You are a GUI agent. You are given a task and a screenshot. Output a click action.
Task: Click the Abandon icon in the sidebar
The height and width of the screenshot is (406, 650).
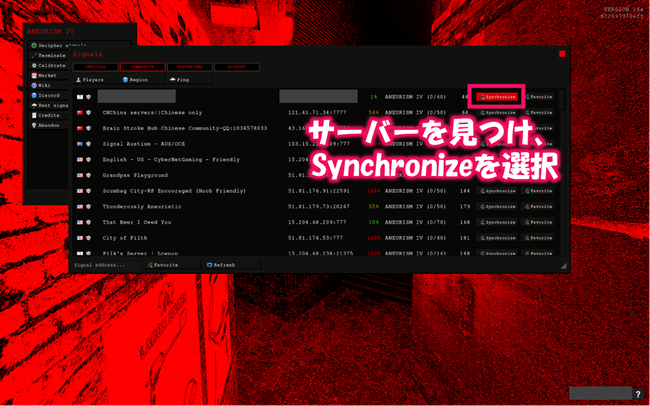point(34,125)
